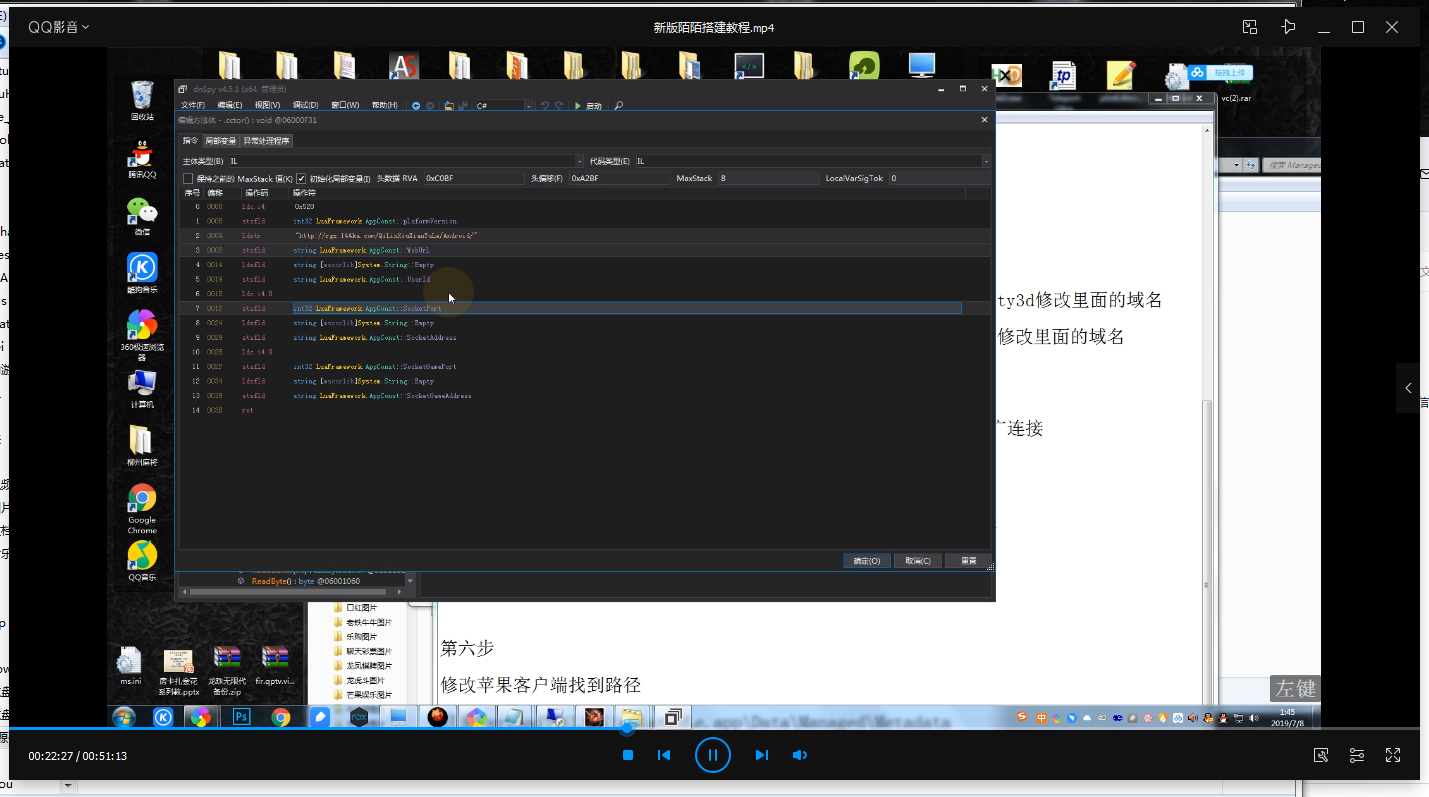The width and height of the screenshot is (1429, 797).
Task: Open the ms.ini desktop file
Action: (131, 667)
